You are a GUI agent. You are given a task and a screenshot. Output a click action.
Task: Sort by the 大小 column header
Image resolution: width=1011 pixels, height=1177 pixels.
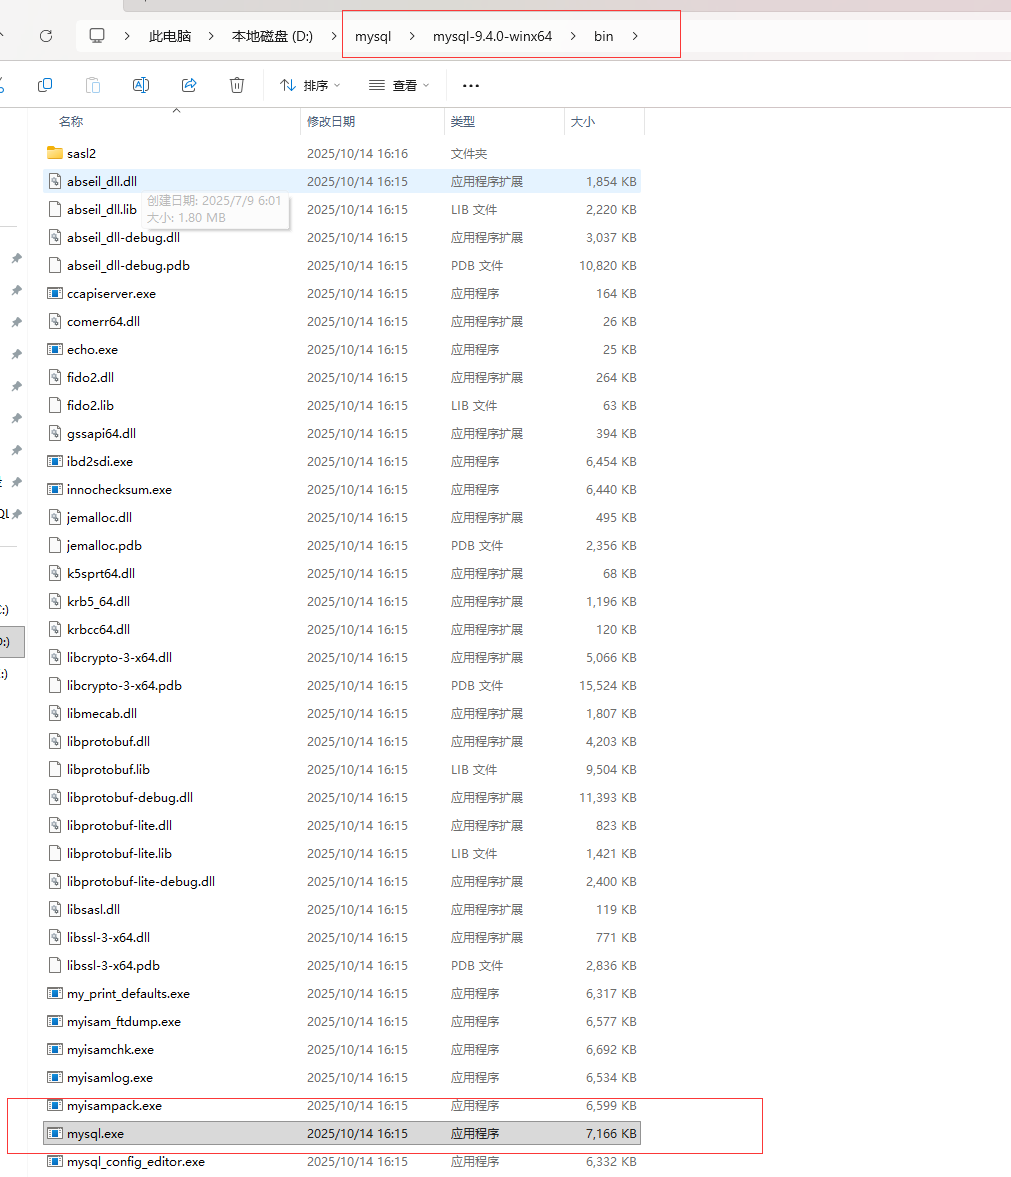pyautogui.click(x=583, y=122)
